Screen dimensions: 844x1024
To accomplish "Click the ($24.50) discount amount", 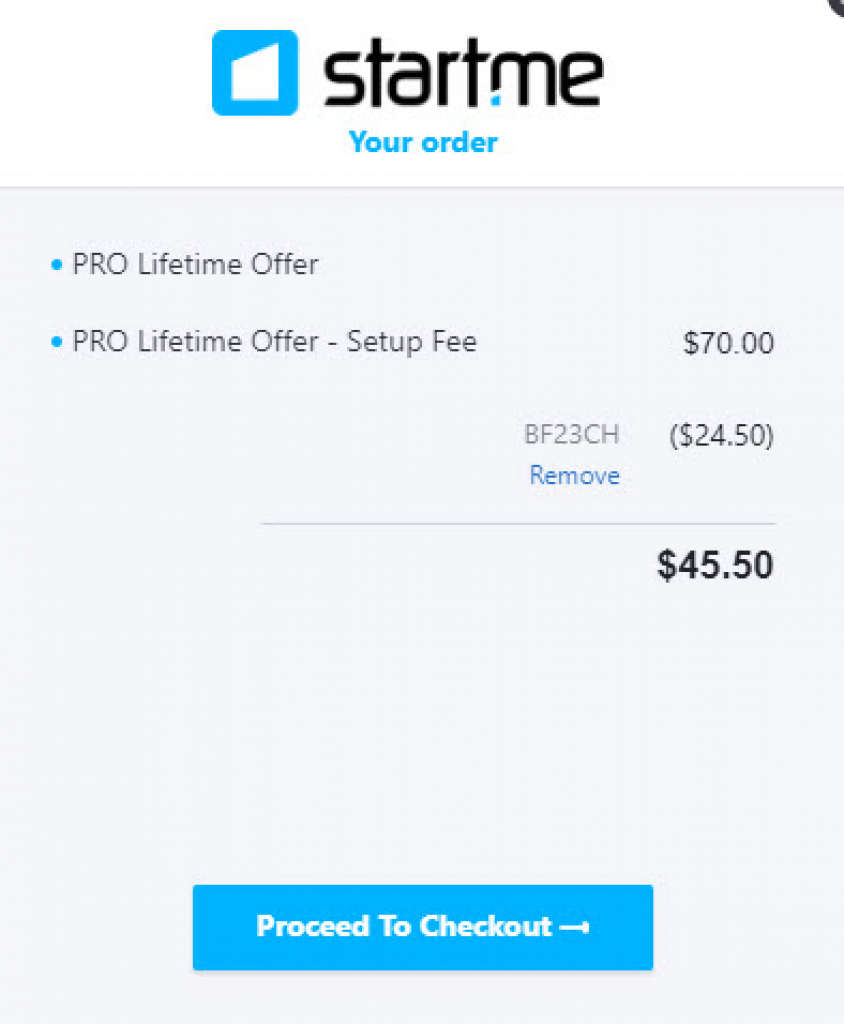I will [x=721, y=435].
